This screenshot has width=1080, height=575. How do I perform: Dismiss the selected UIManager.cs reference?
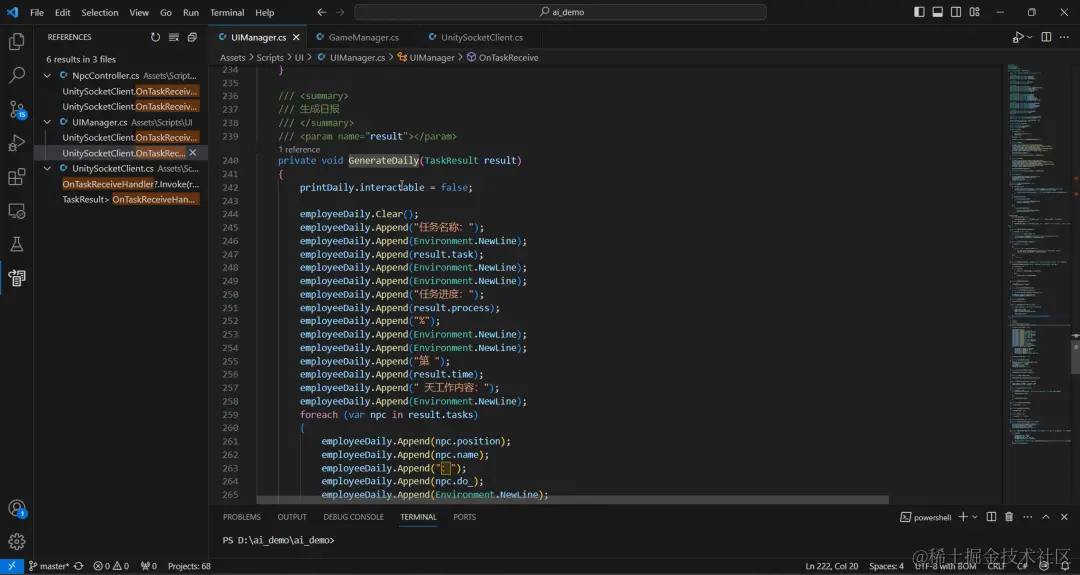pyautogui.click(x=193, y=153)
